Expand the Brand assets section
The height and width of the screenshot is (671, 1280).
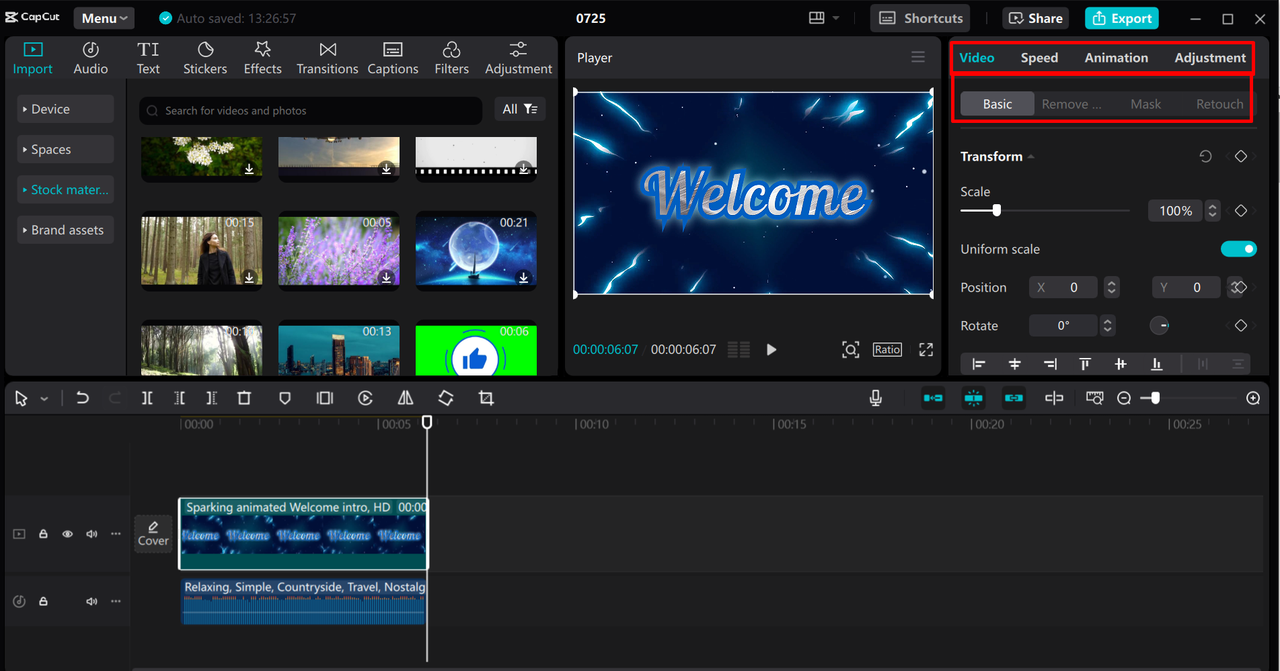(66, 230)
